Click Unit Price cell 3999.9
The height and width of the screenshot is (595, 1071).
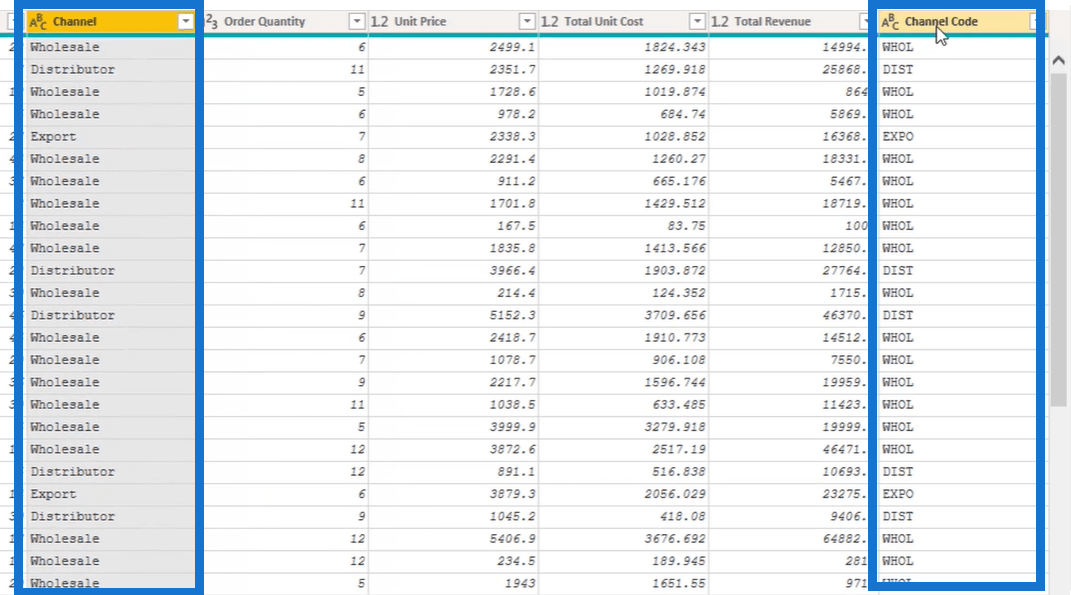(x=454, y=427)
